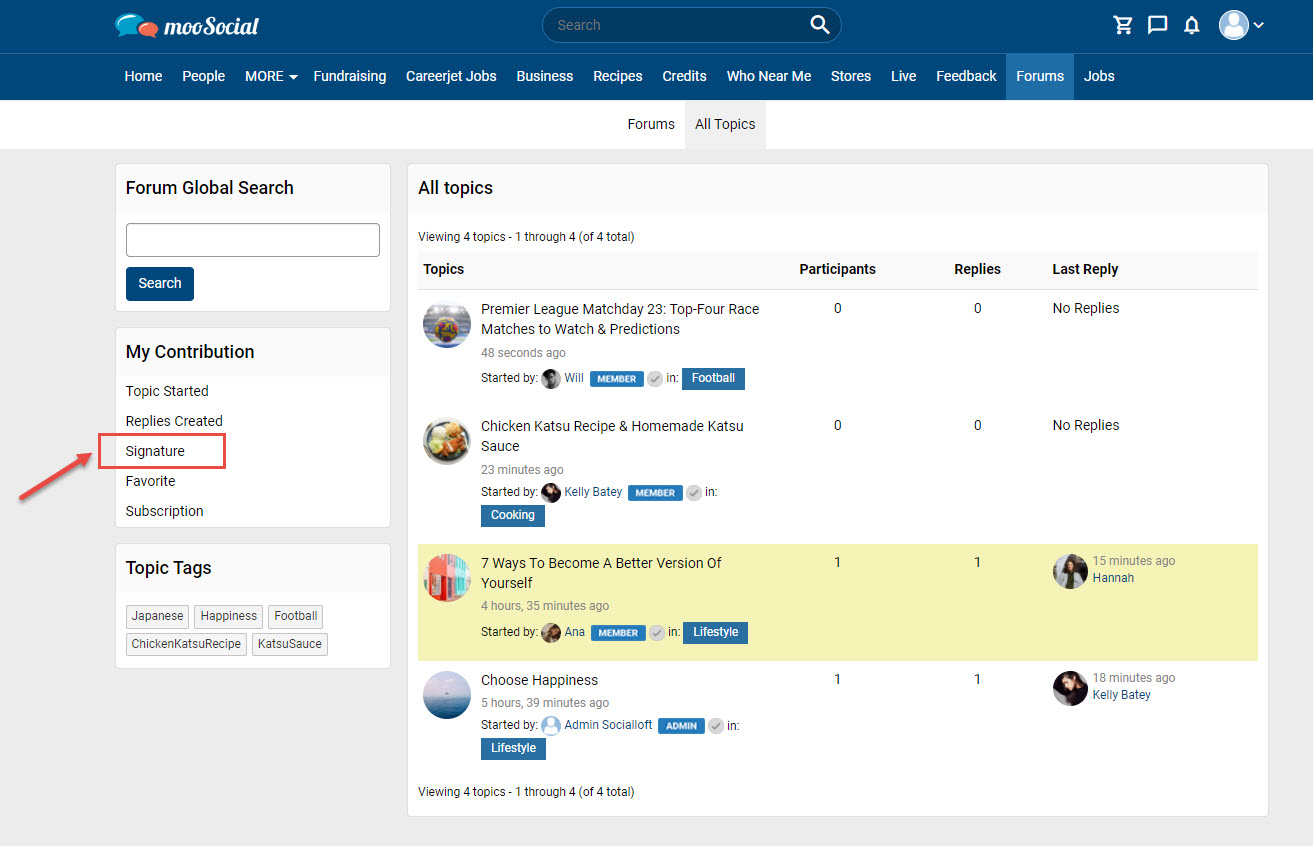1313x846 pixels.
Task: Open Who Near Me
Action: tap(769, 76)
